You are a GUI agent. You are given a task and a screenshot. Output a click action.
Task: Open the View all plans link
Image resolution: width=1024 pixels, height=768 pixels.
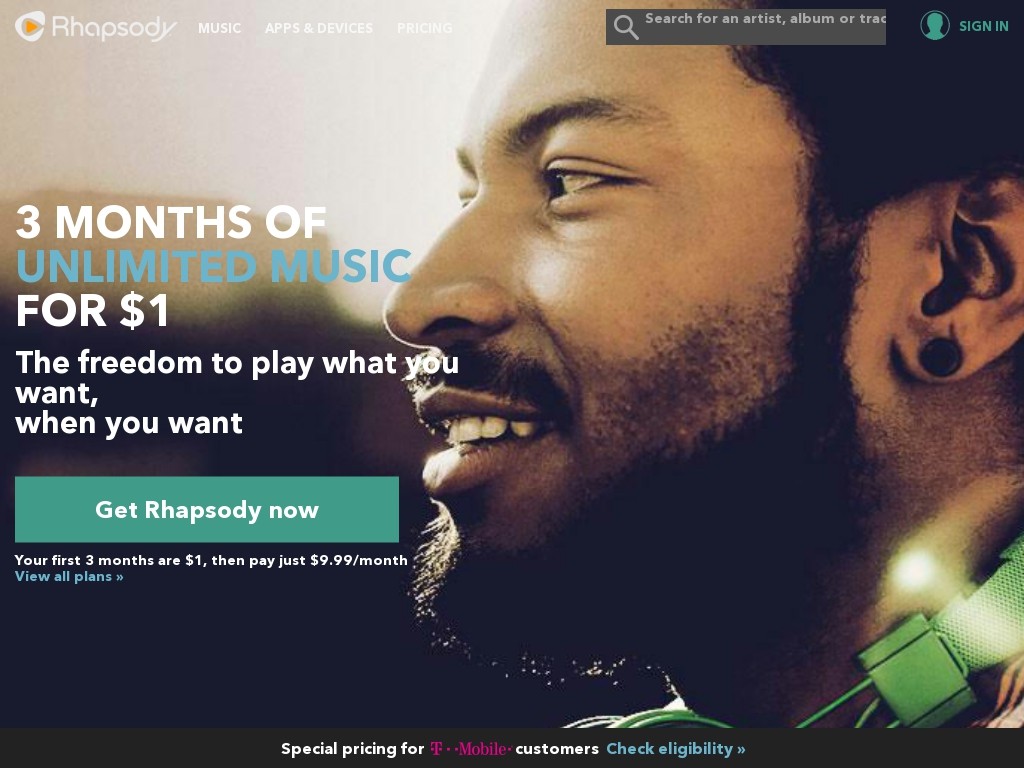coord(69,577)
